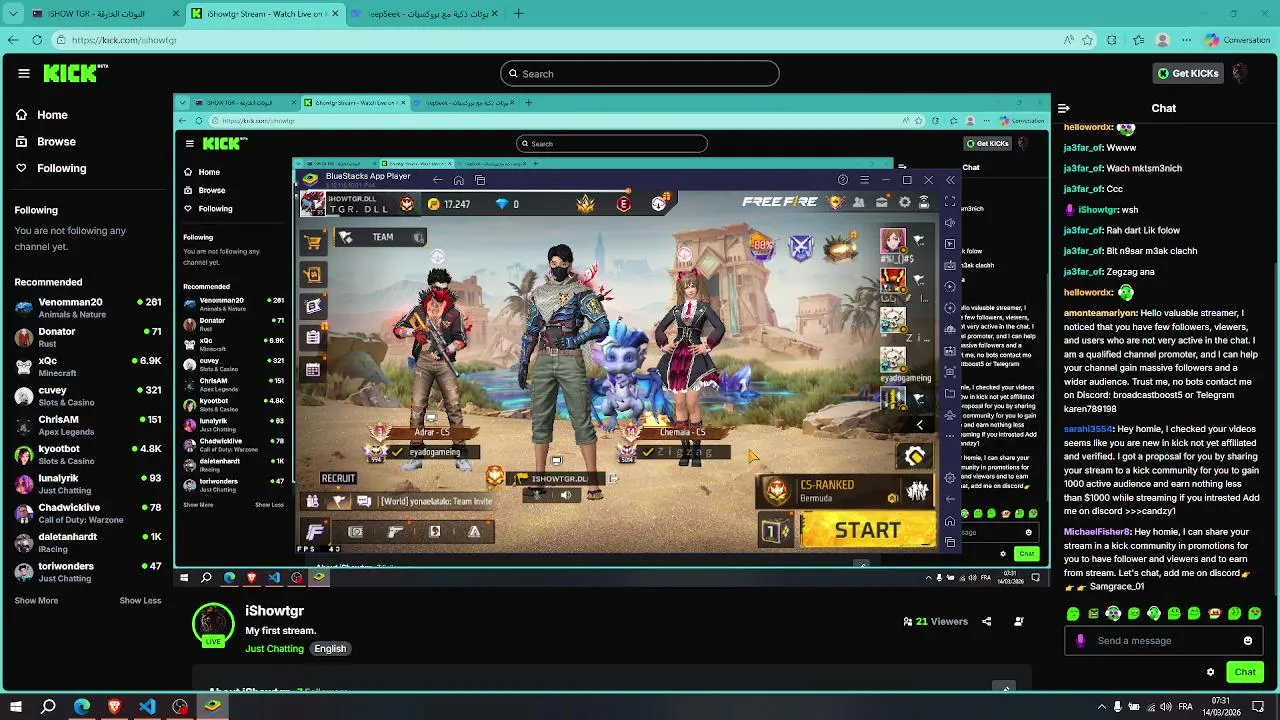Expand the hidden system tray icons
This screenshot has width=1280, height=720.
1103,707
